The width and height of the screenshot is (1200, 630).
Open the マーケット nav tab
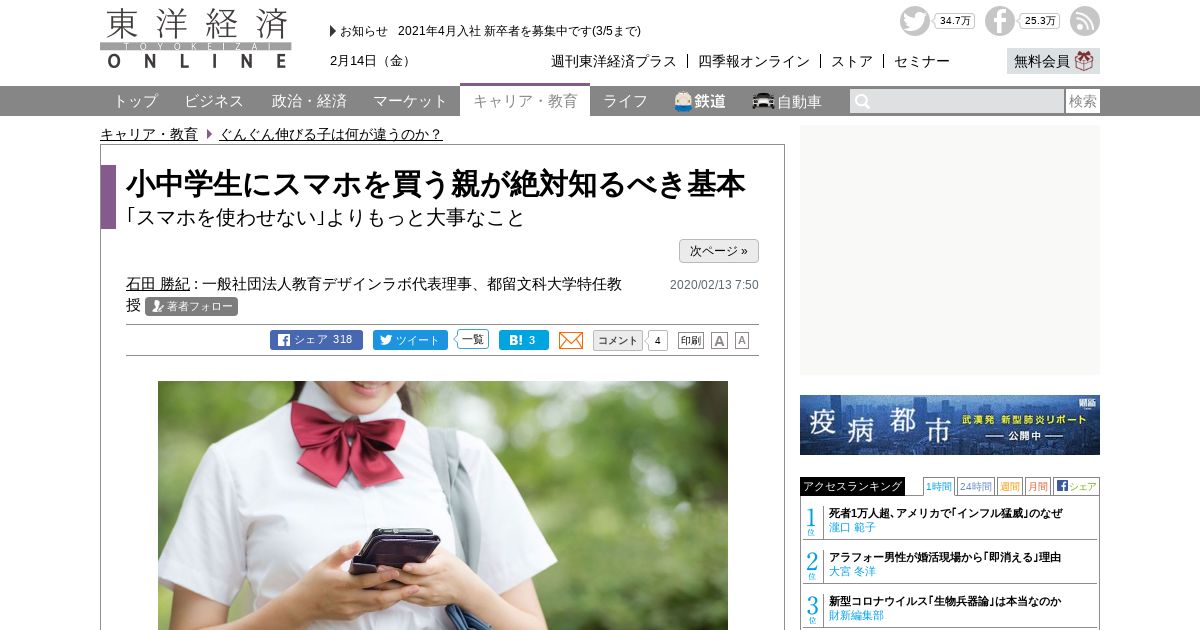pyautogui.click(x=410, y=101)
